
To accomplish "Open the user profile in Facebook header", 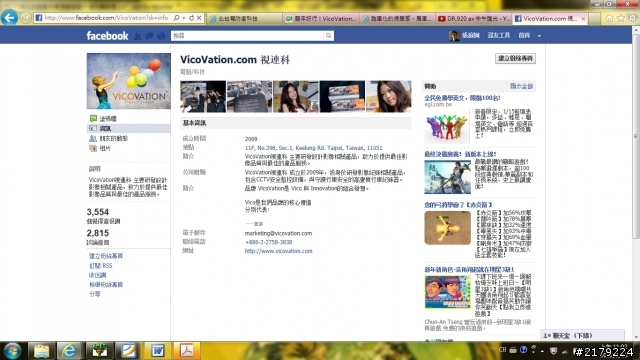I will coord(464,36).
